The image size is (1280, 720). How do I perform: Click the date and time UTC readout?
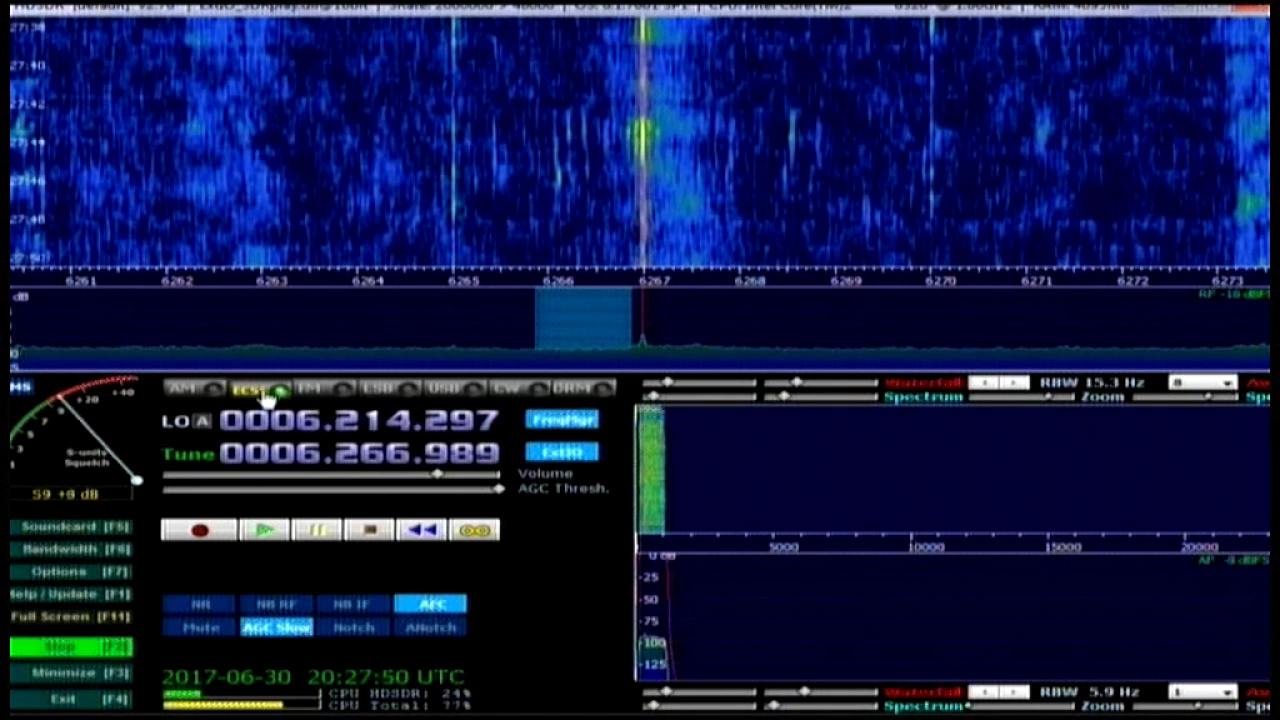[313, 677]
